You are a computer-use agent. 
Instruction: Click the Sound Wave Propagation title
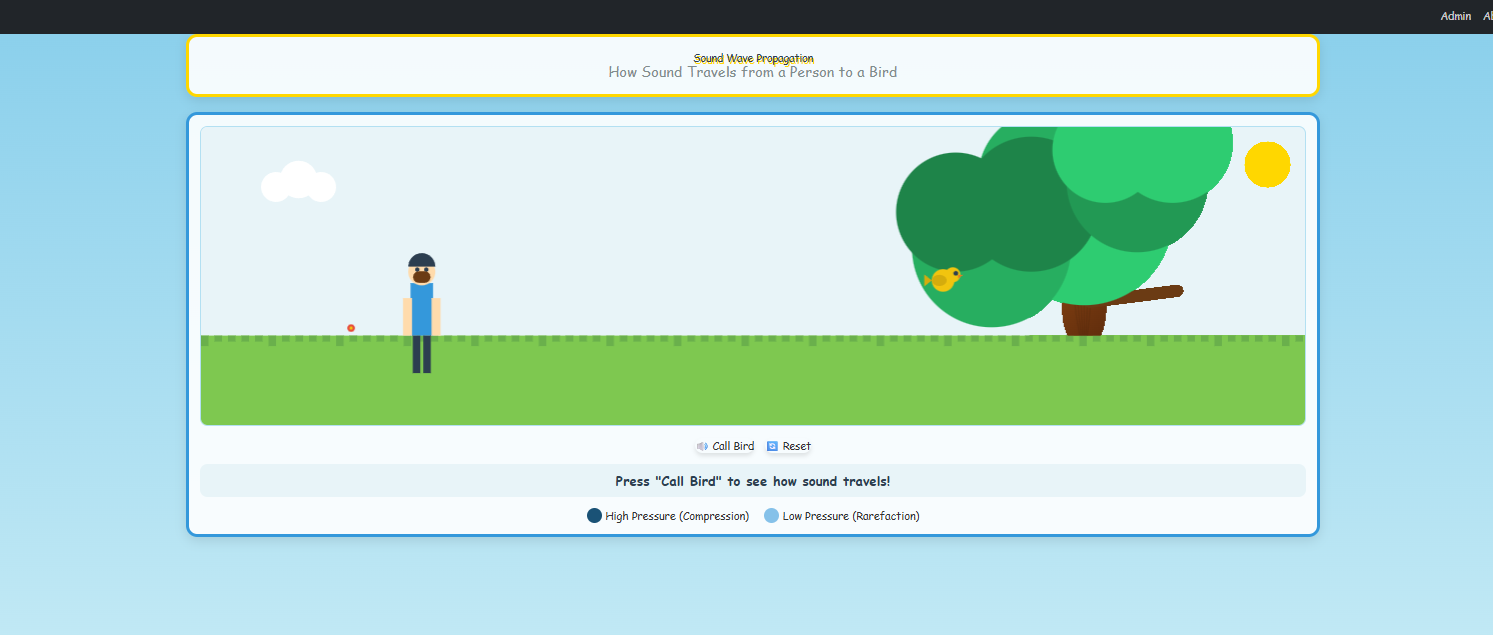pos(753,58)
